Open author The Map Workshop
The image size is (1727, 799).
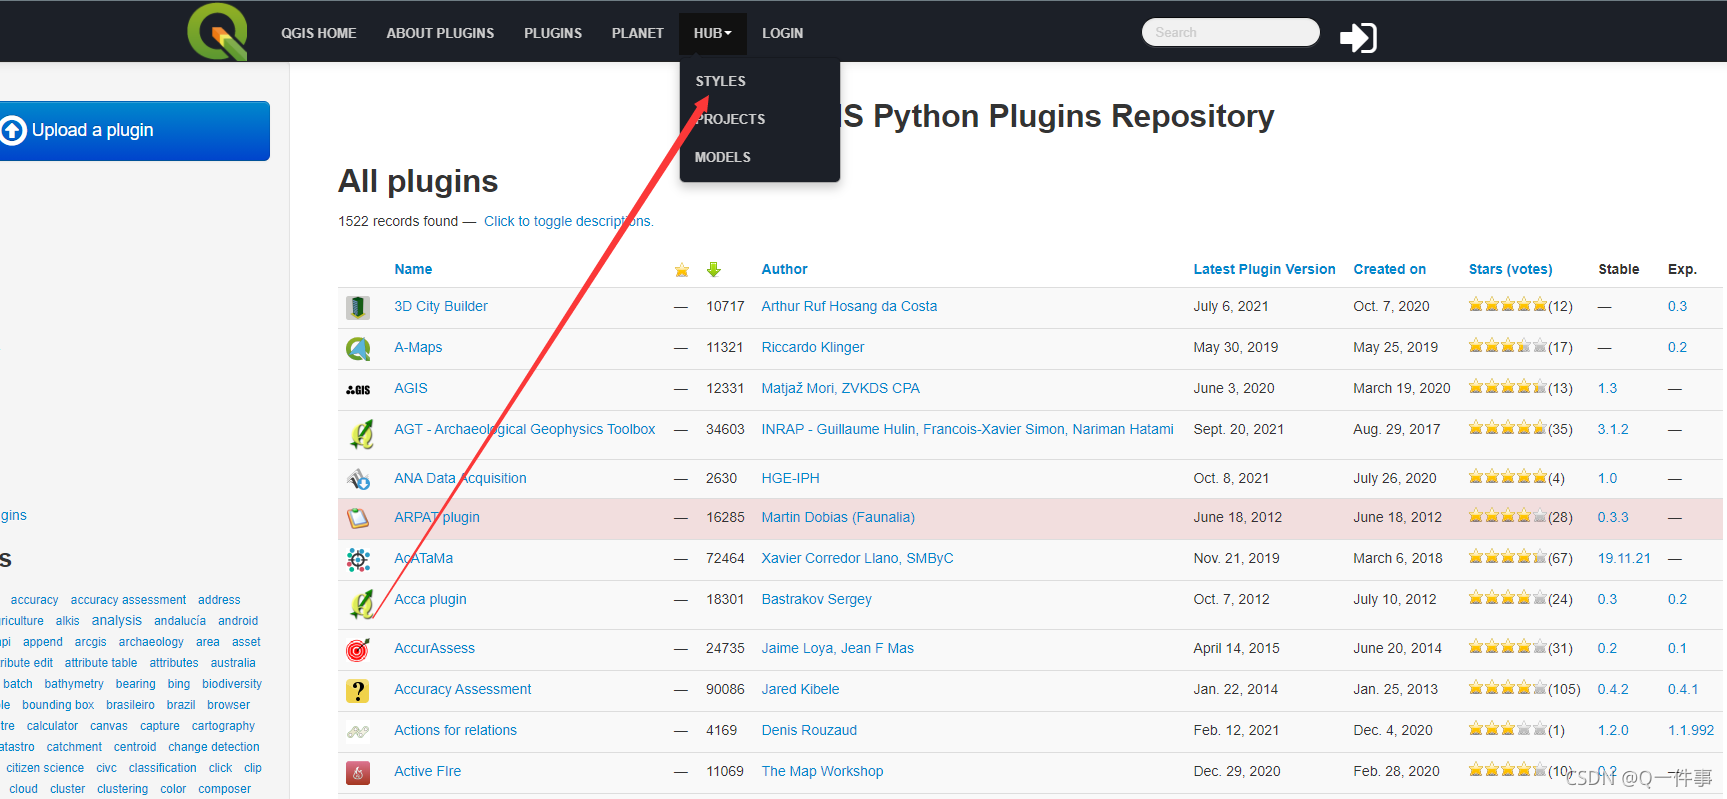[x=822, y=771]
